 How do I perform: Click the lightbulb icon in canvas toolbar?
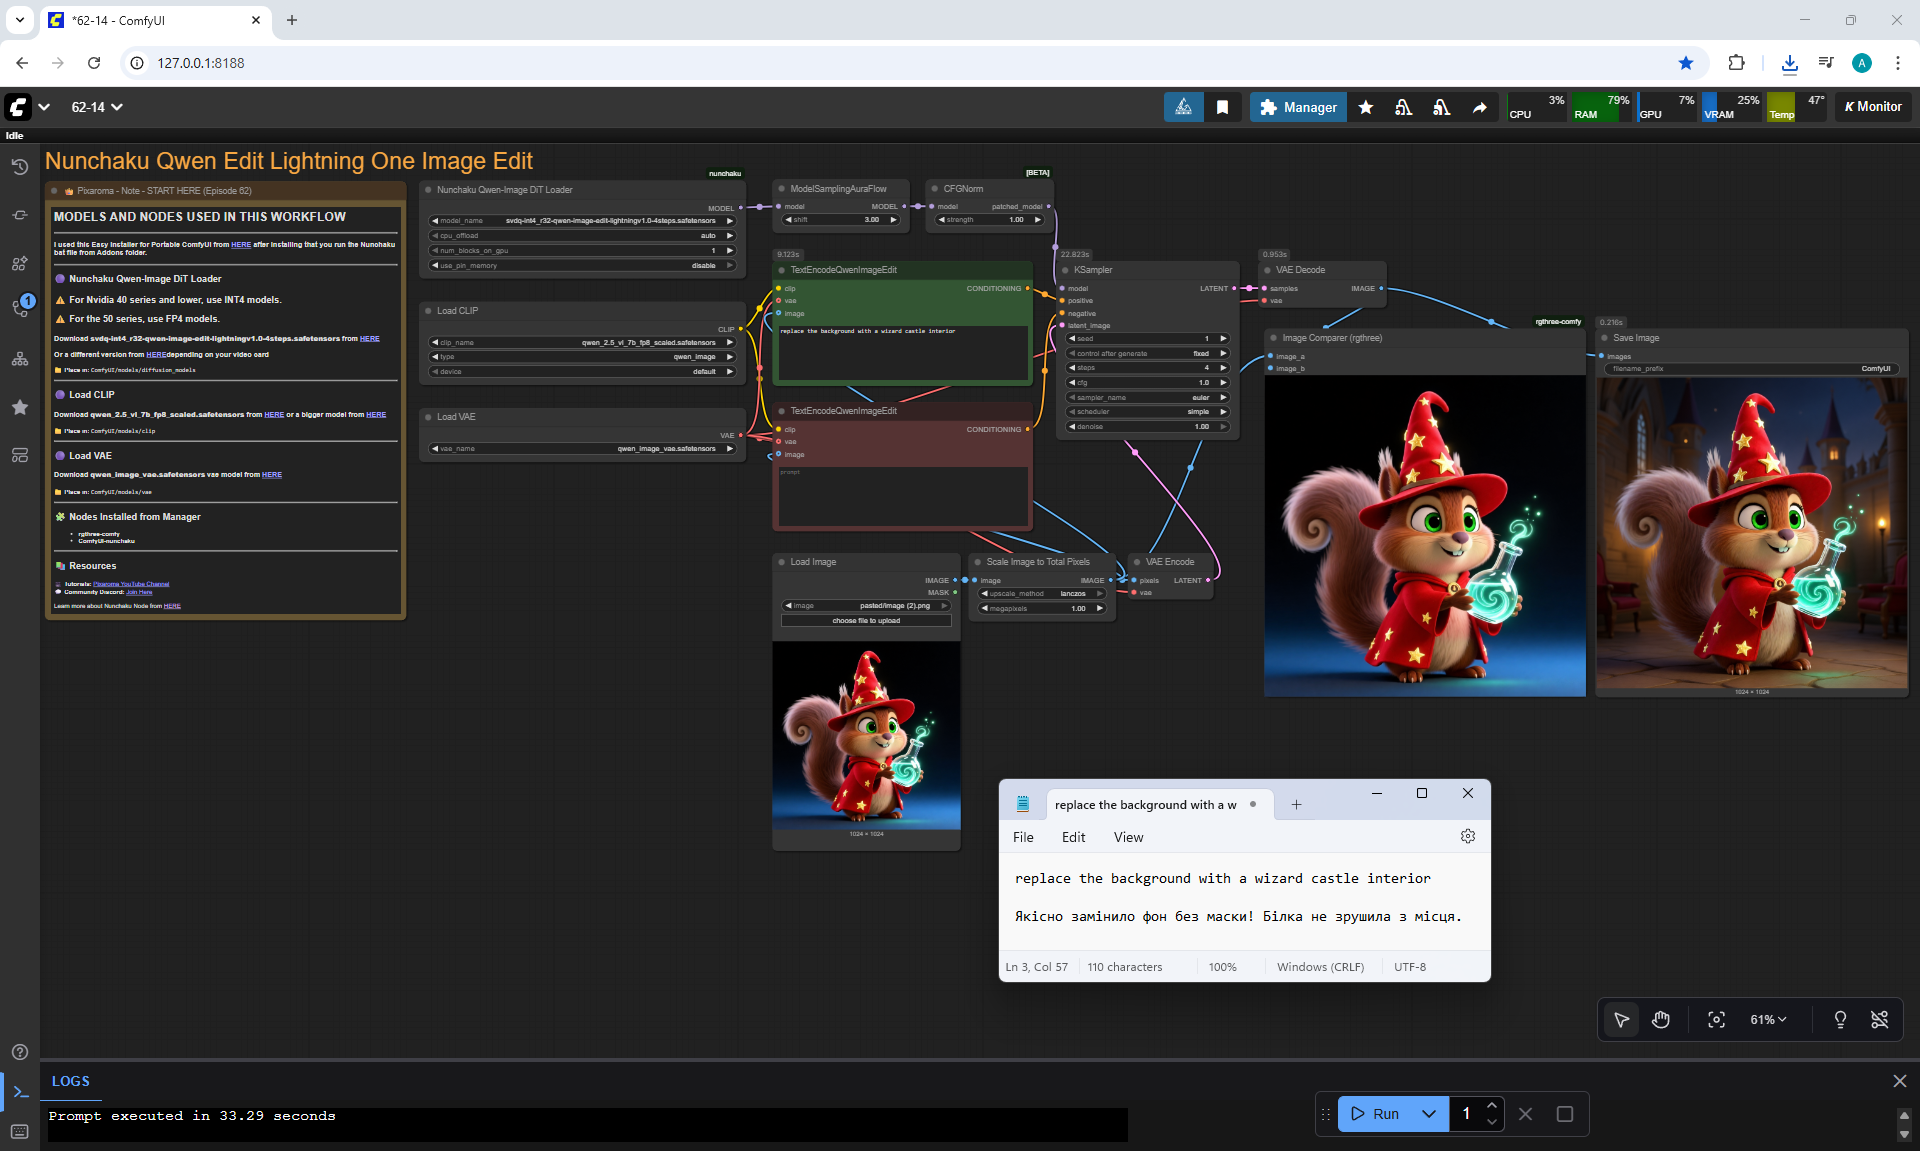tap(1840, 1019)
